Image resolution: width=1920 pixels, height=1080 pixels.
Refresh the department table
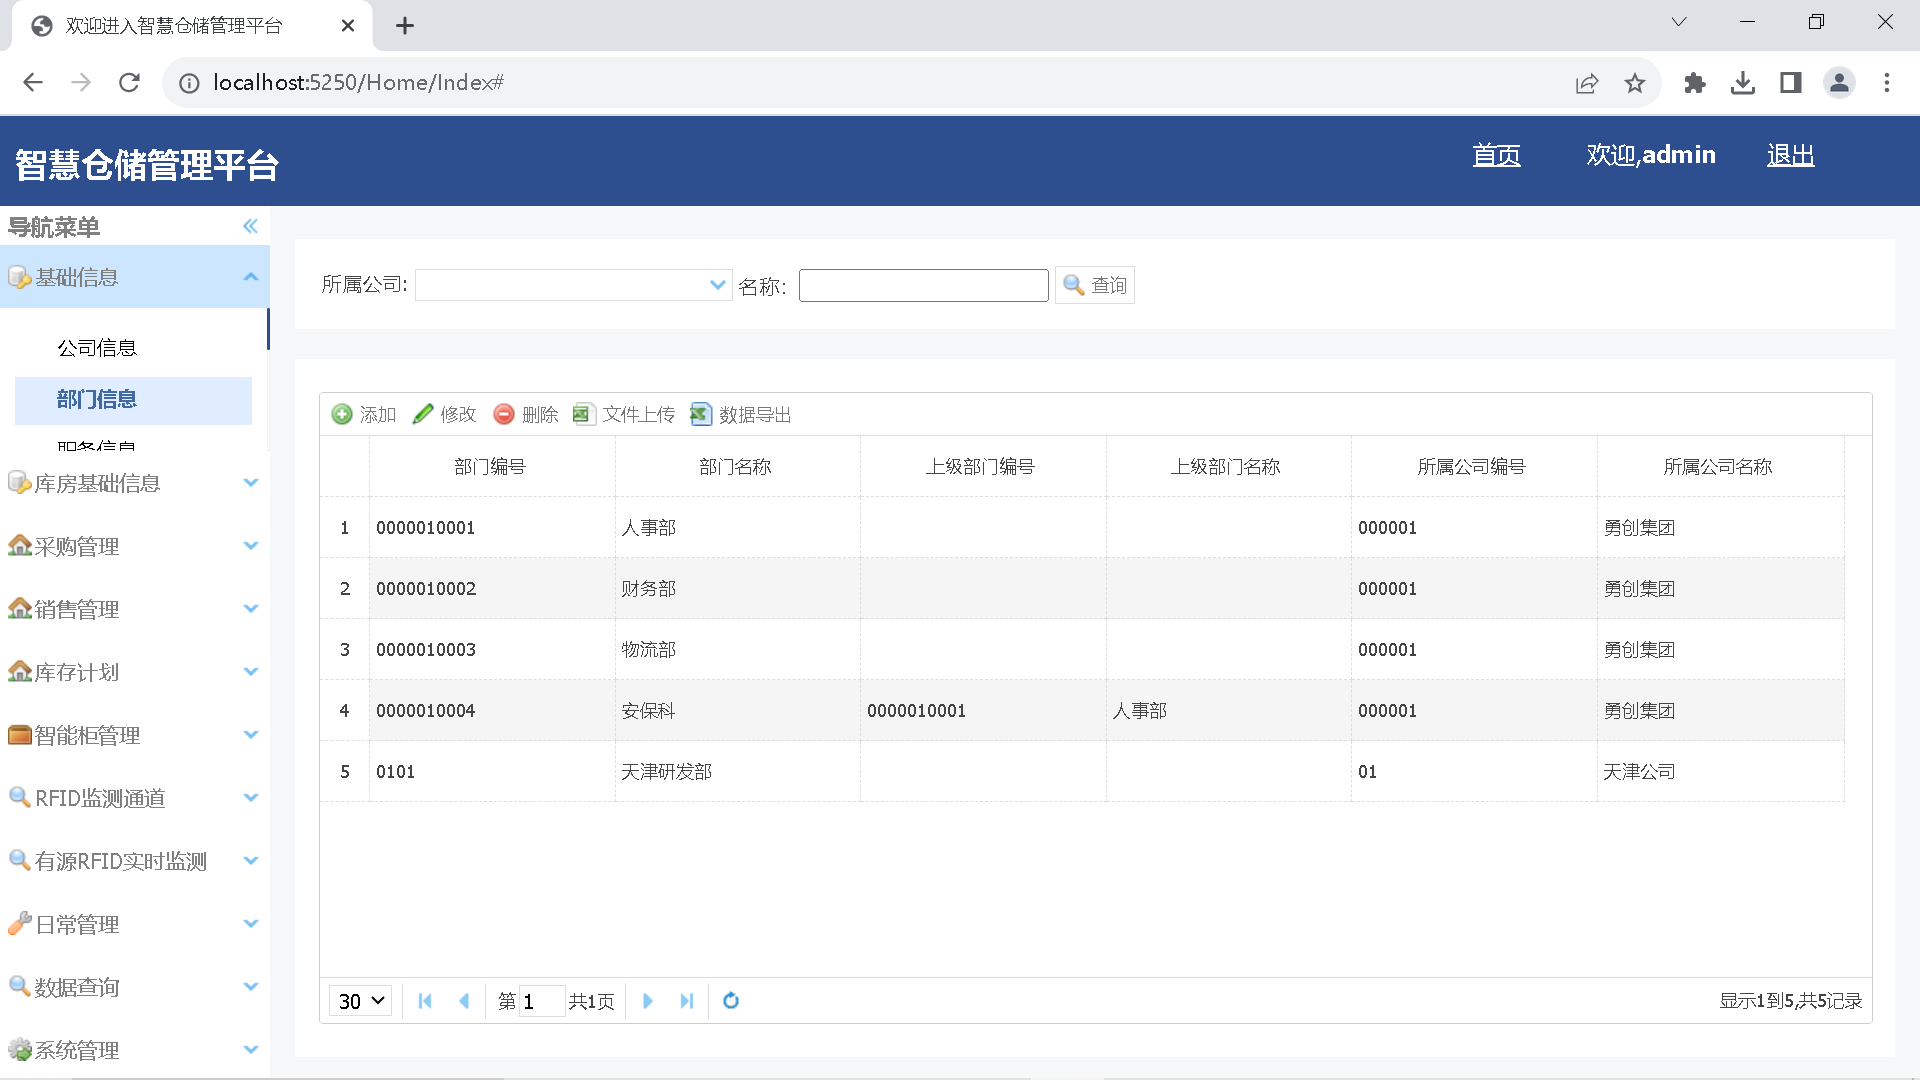pyautogui.click(x=731, y=1001)
